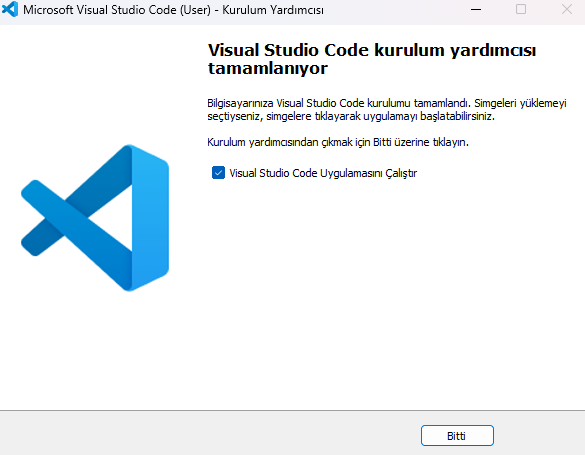Click the word 'tamamlanıyor' in the bold heading
Viewport: 585px width, 455px height.
click(268, 69)
